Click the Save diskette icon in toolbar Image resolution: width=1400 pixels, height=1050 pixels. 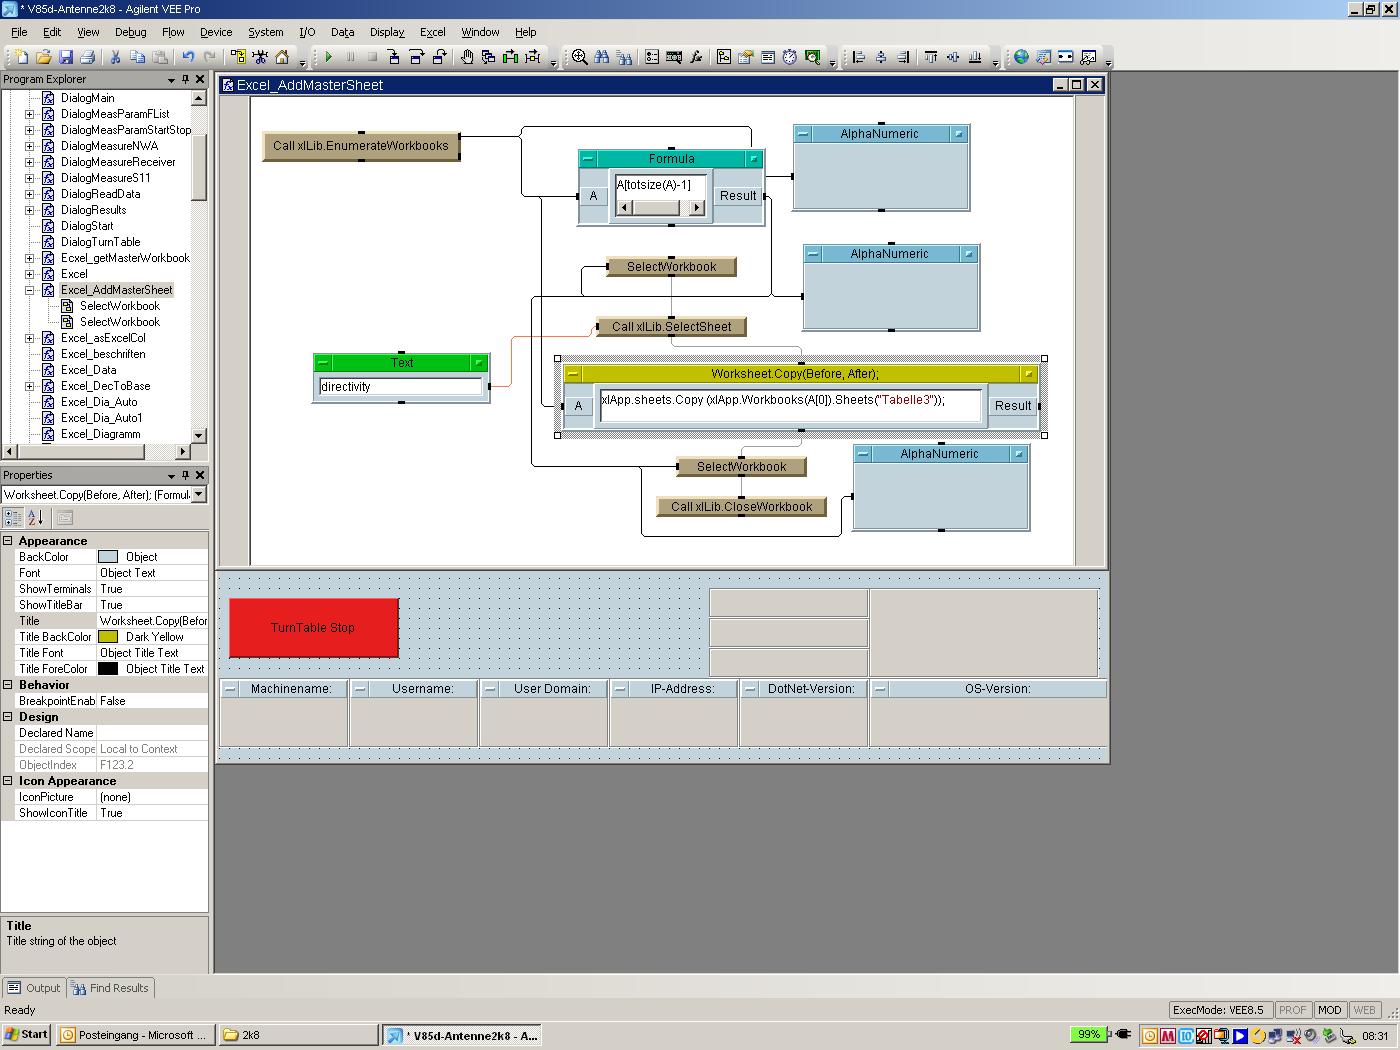(66, 57)
